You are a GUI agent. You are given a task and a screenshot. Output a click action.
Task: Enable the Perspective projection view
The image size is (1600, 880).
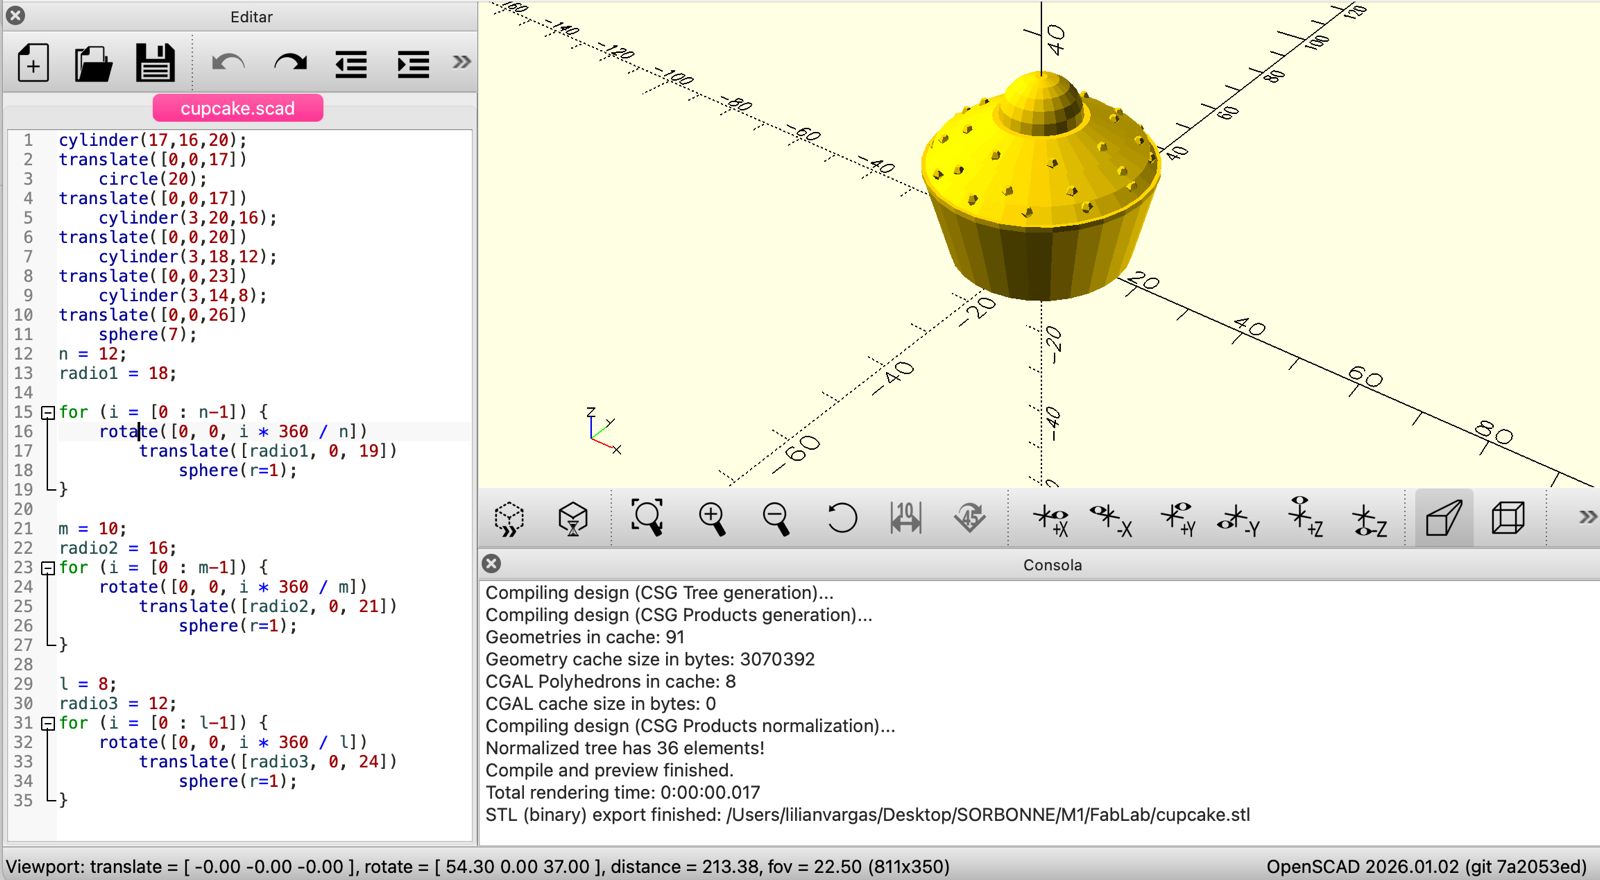click(1444, 518)
